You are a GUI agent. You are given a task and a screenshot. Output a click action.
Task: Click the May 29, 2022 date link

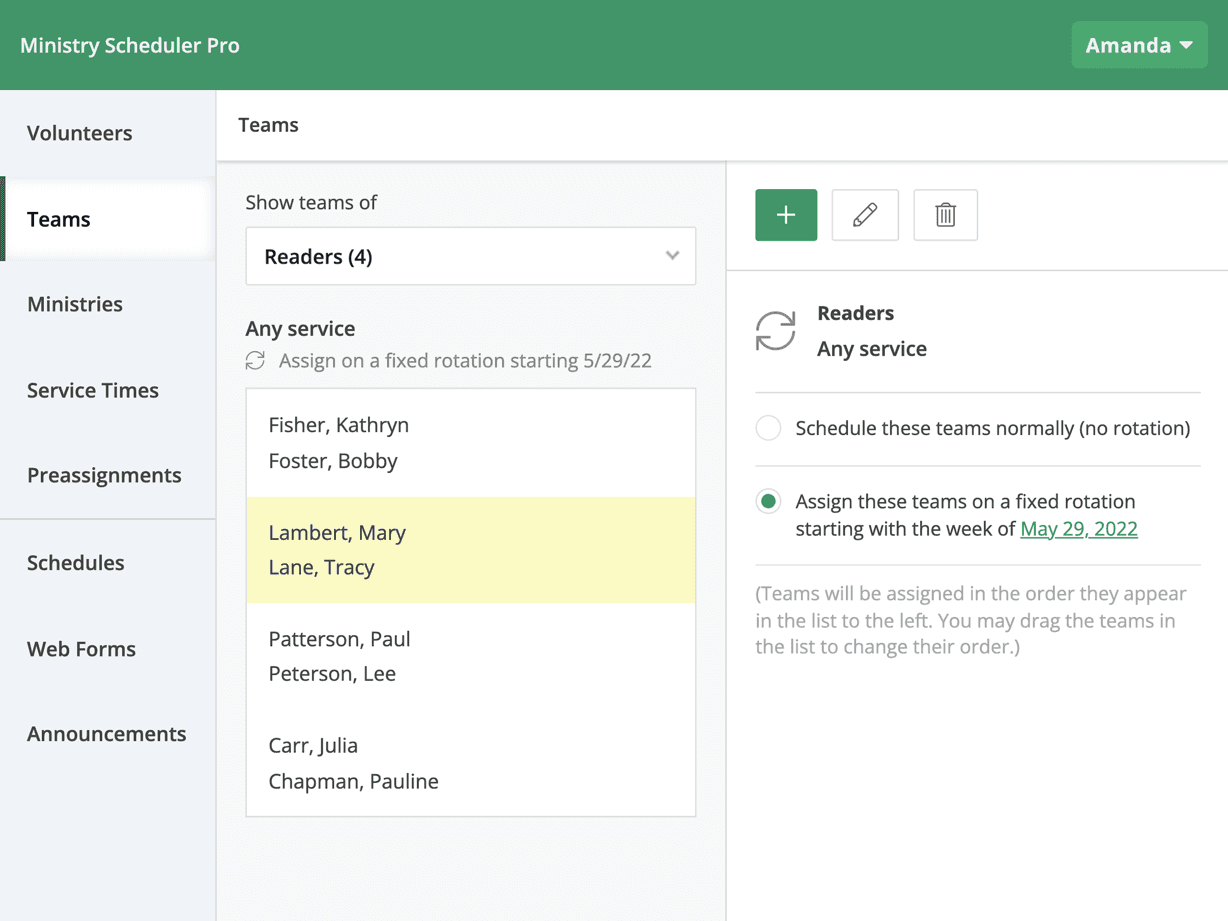click(1079, 529)
